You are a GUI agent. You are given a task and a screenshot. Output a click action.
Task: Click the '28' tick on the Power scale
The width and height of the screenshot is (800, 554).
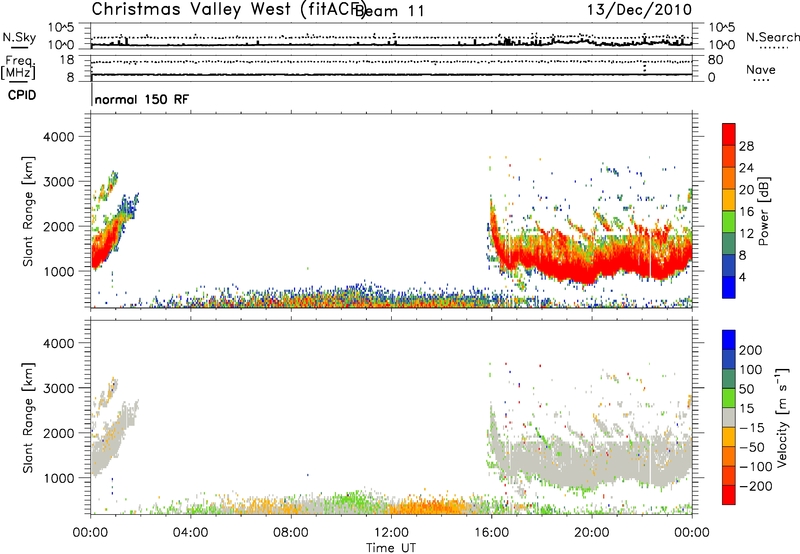pos(746,146)
